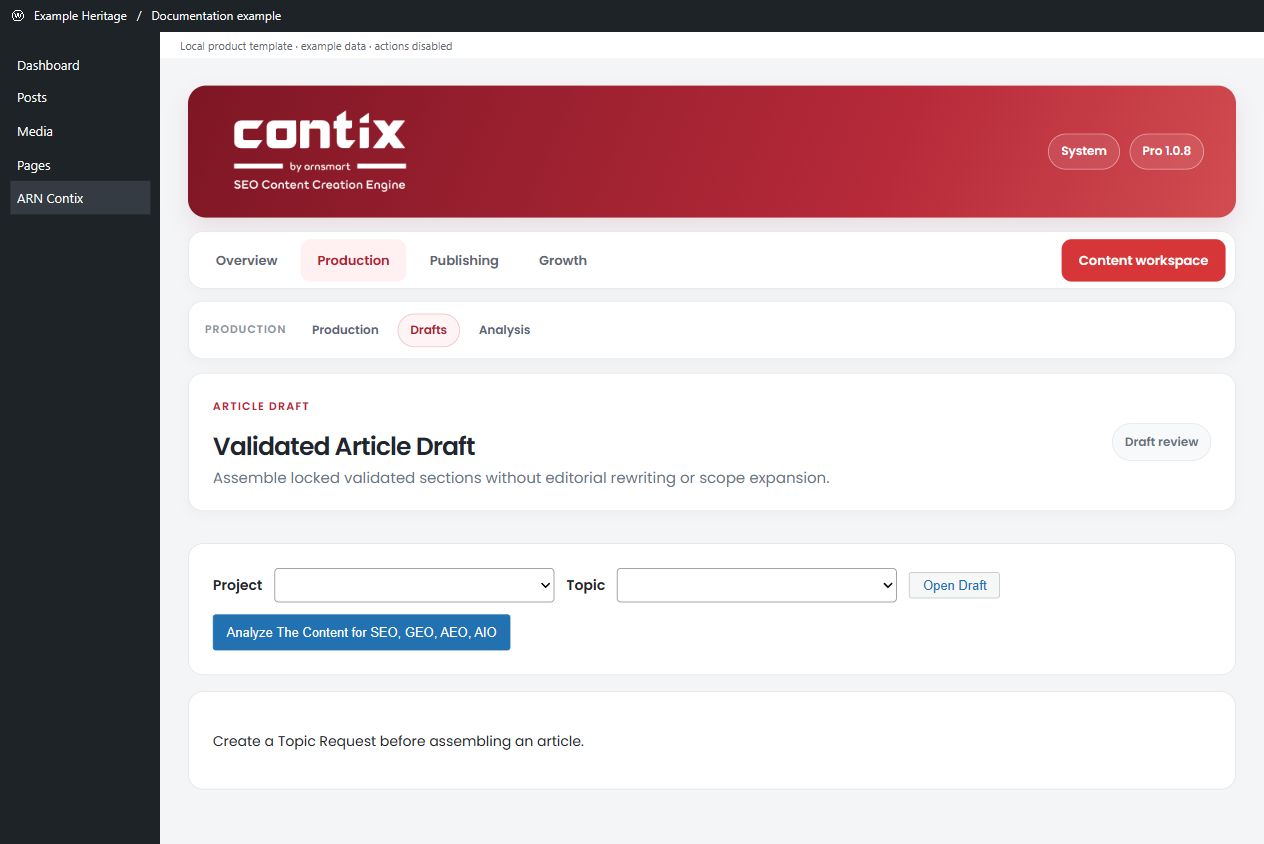Expand the Topic dropdown
Screen dimensions: 1264x844
tap(756, 585)
